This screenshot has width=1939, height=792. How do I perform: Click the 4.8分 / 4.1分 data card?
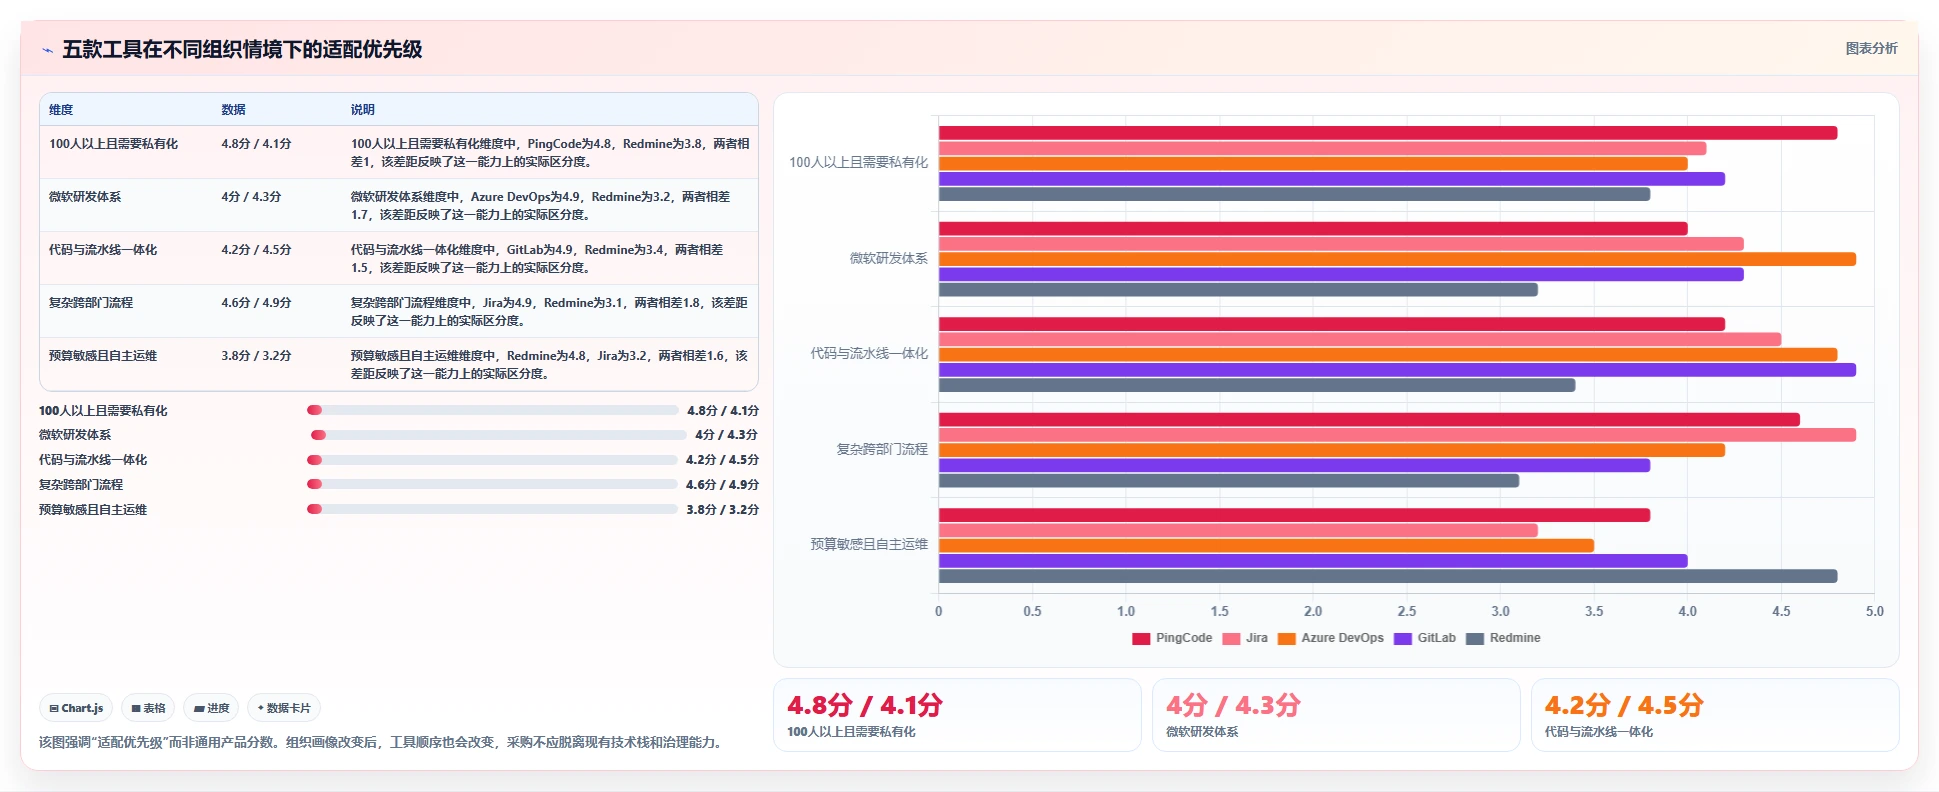[957, 715]
